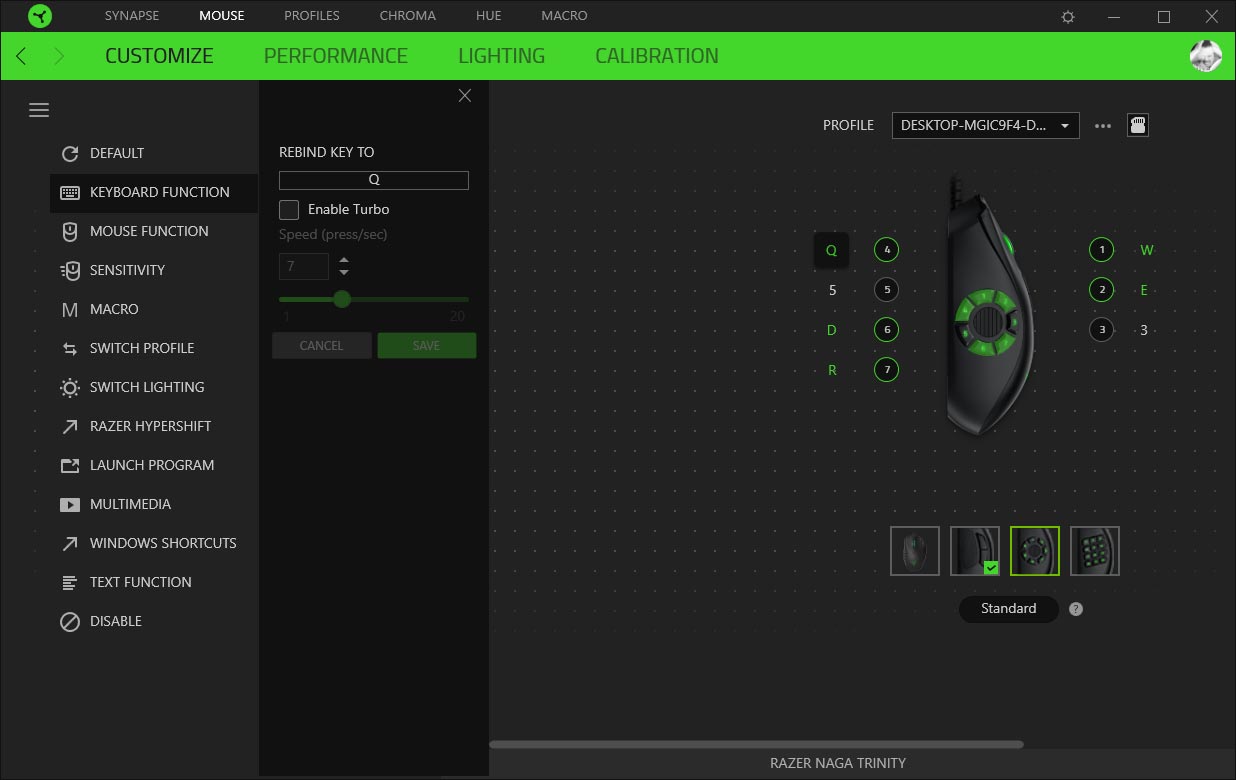
Task: Switch to the Lighting tab
Action: (501, 56)
